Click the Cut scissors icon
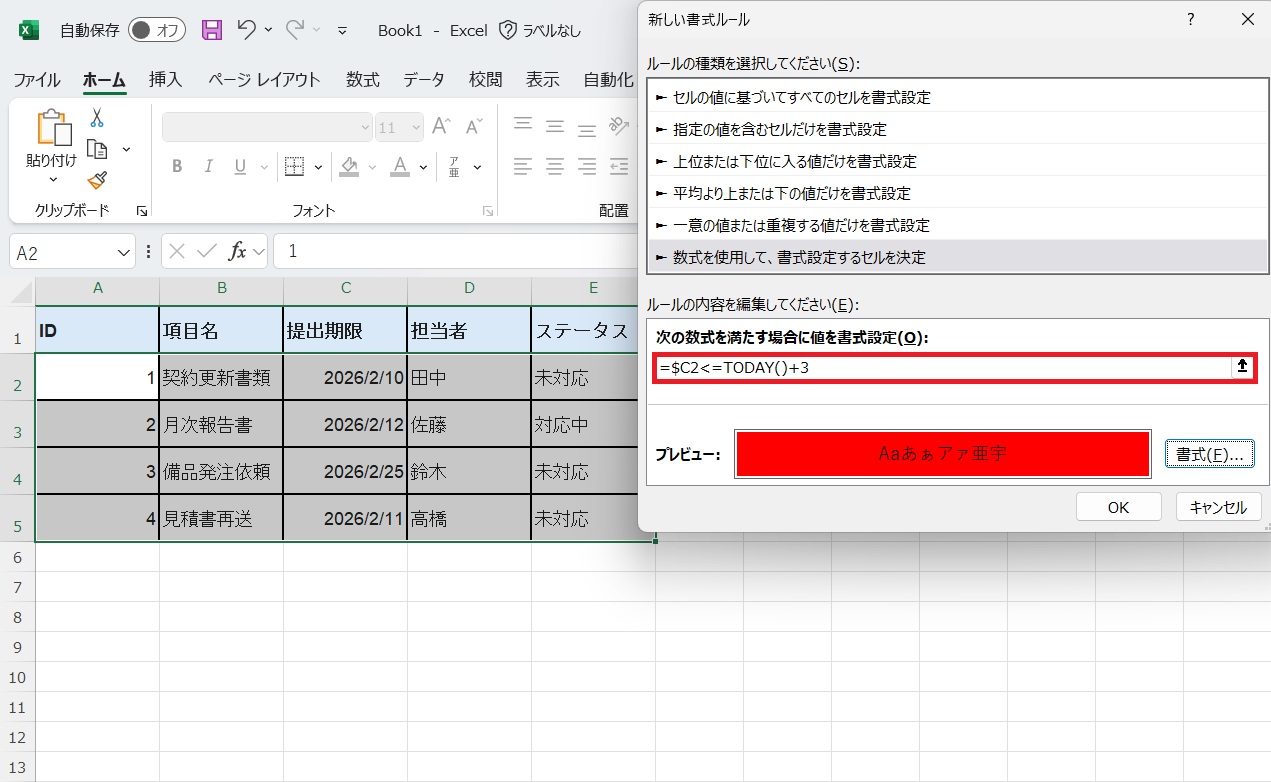Image resolution: width=1271 pixels, height=782 pixels. (97, 118)
